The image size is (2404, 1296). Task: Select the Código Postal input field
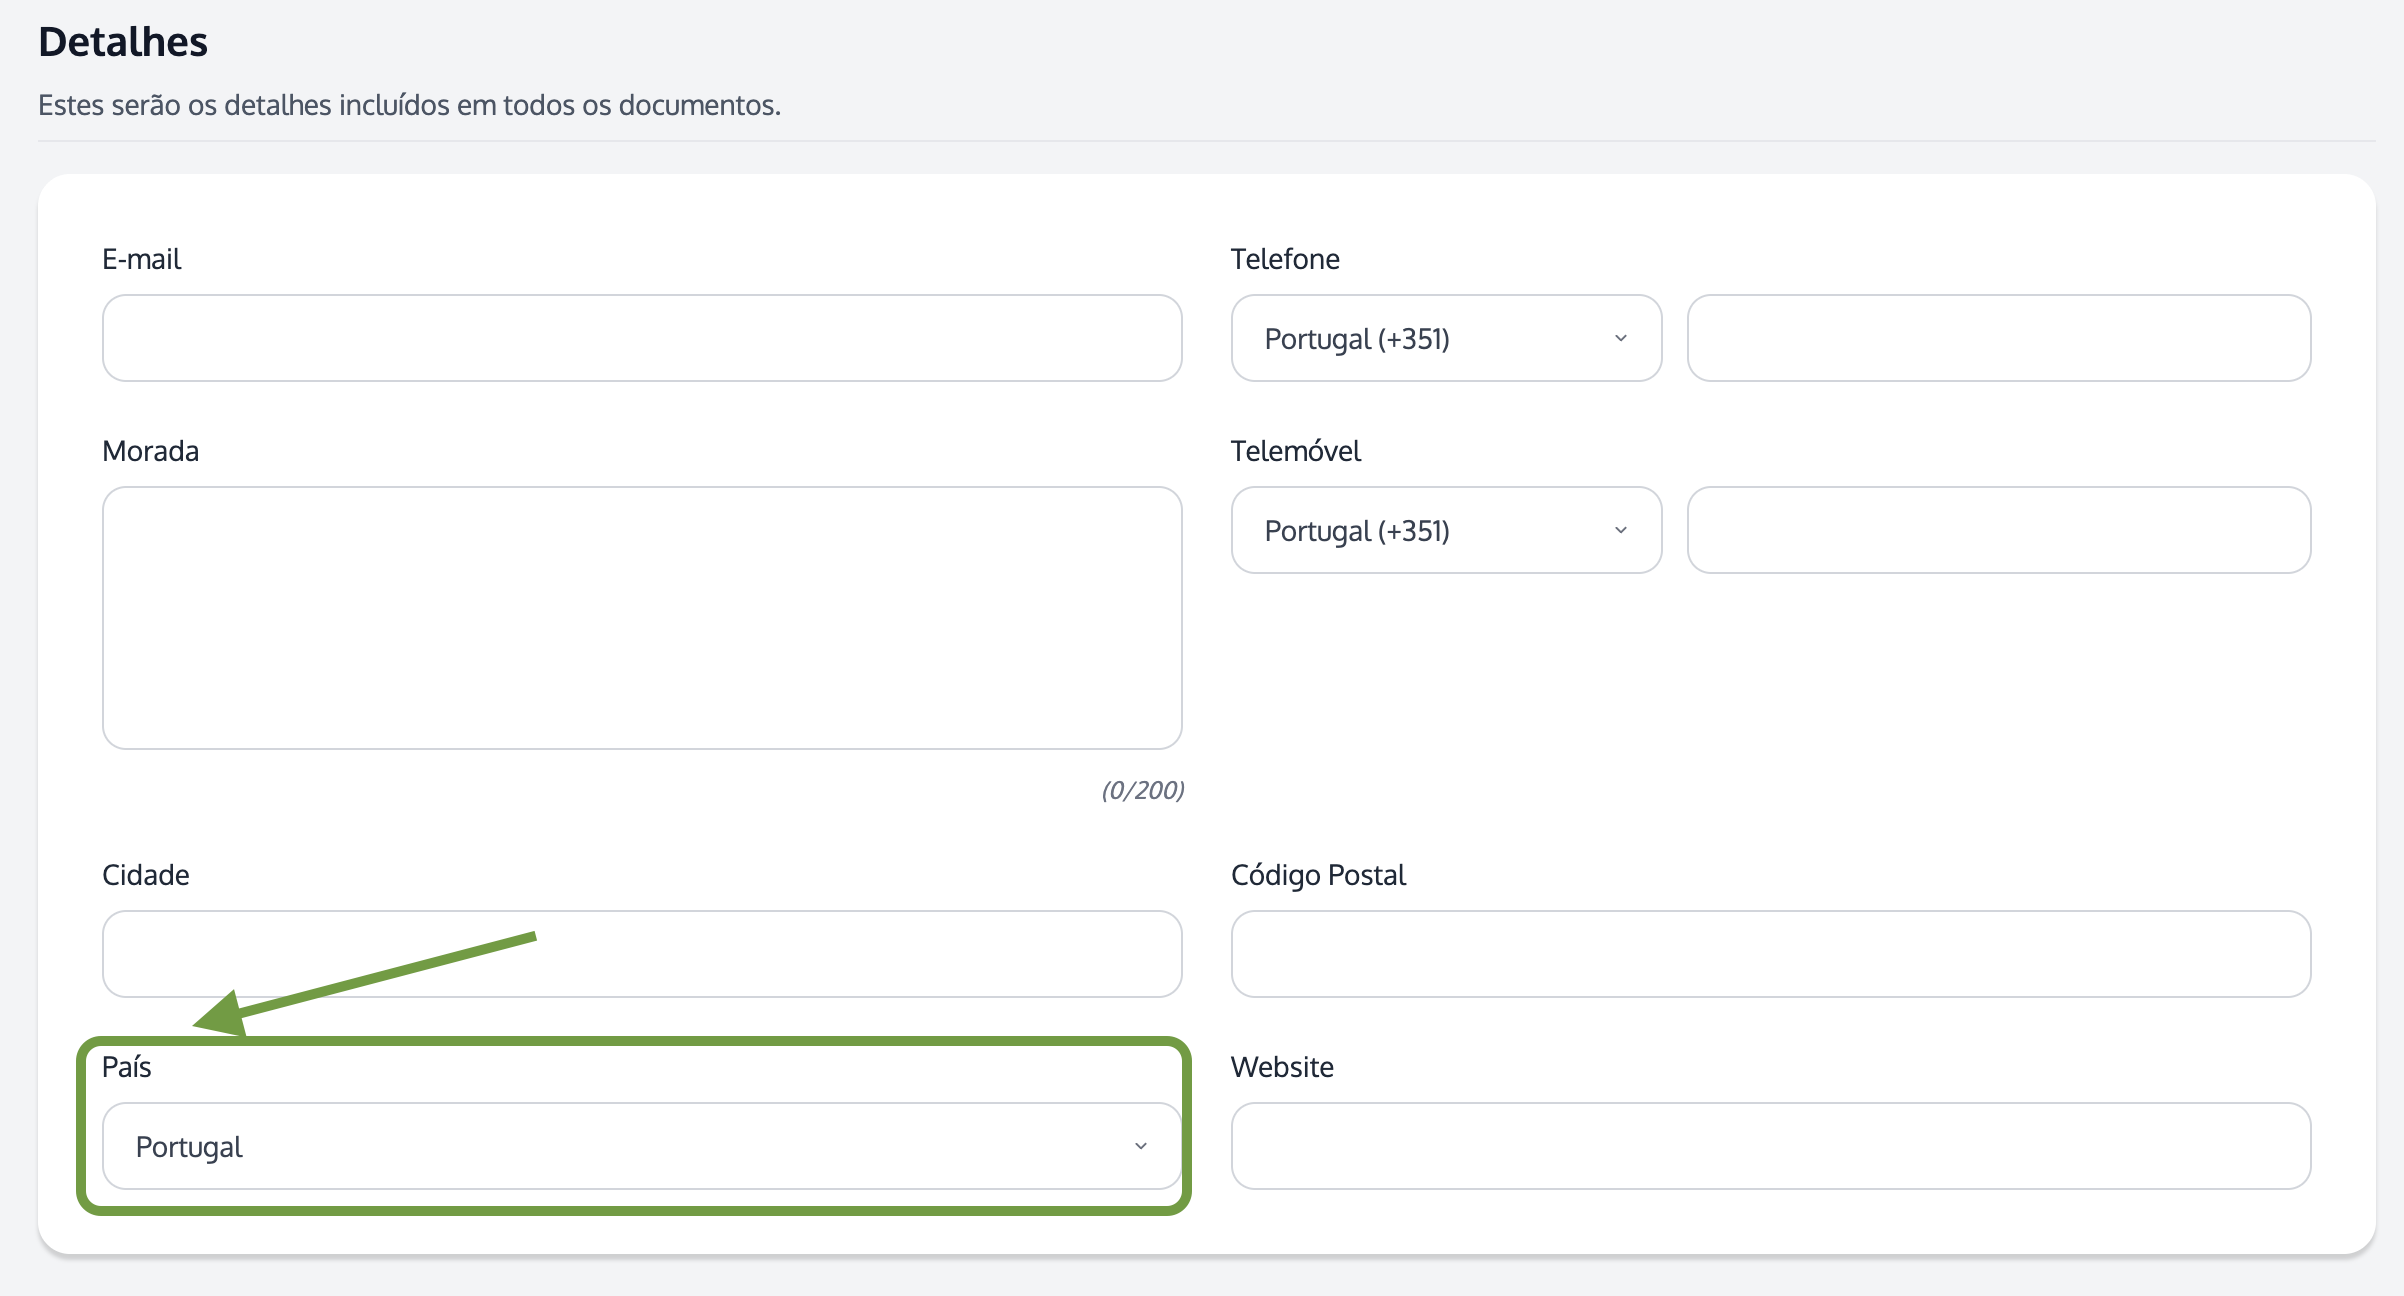(1770, 954)
